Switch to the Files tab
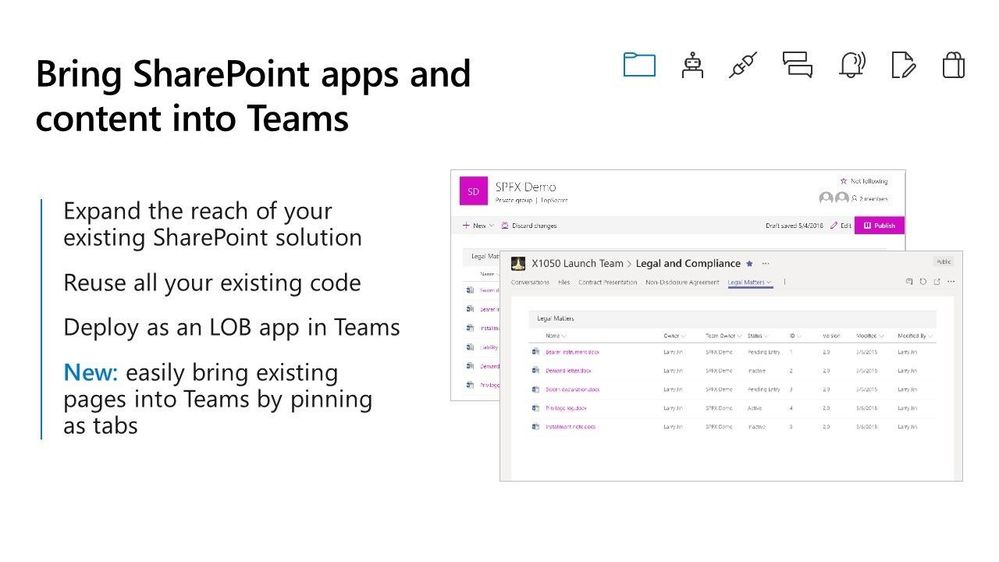 click(x=564, y=282)
